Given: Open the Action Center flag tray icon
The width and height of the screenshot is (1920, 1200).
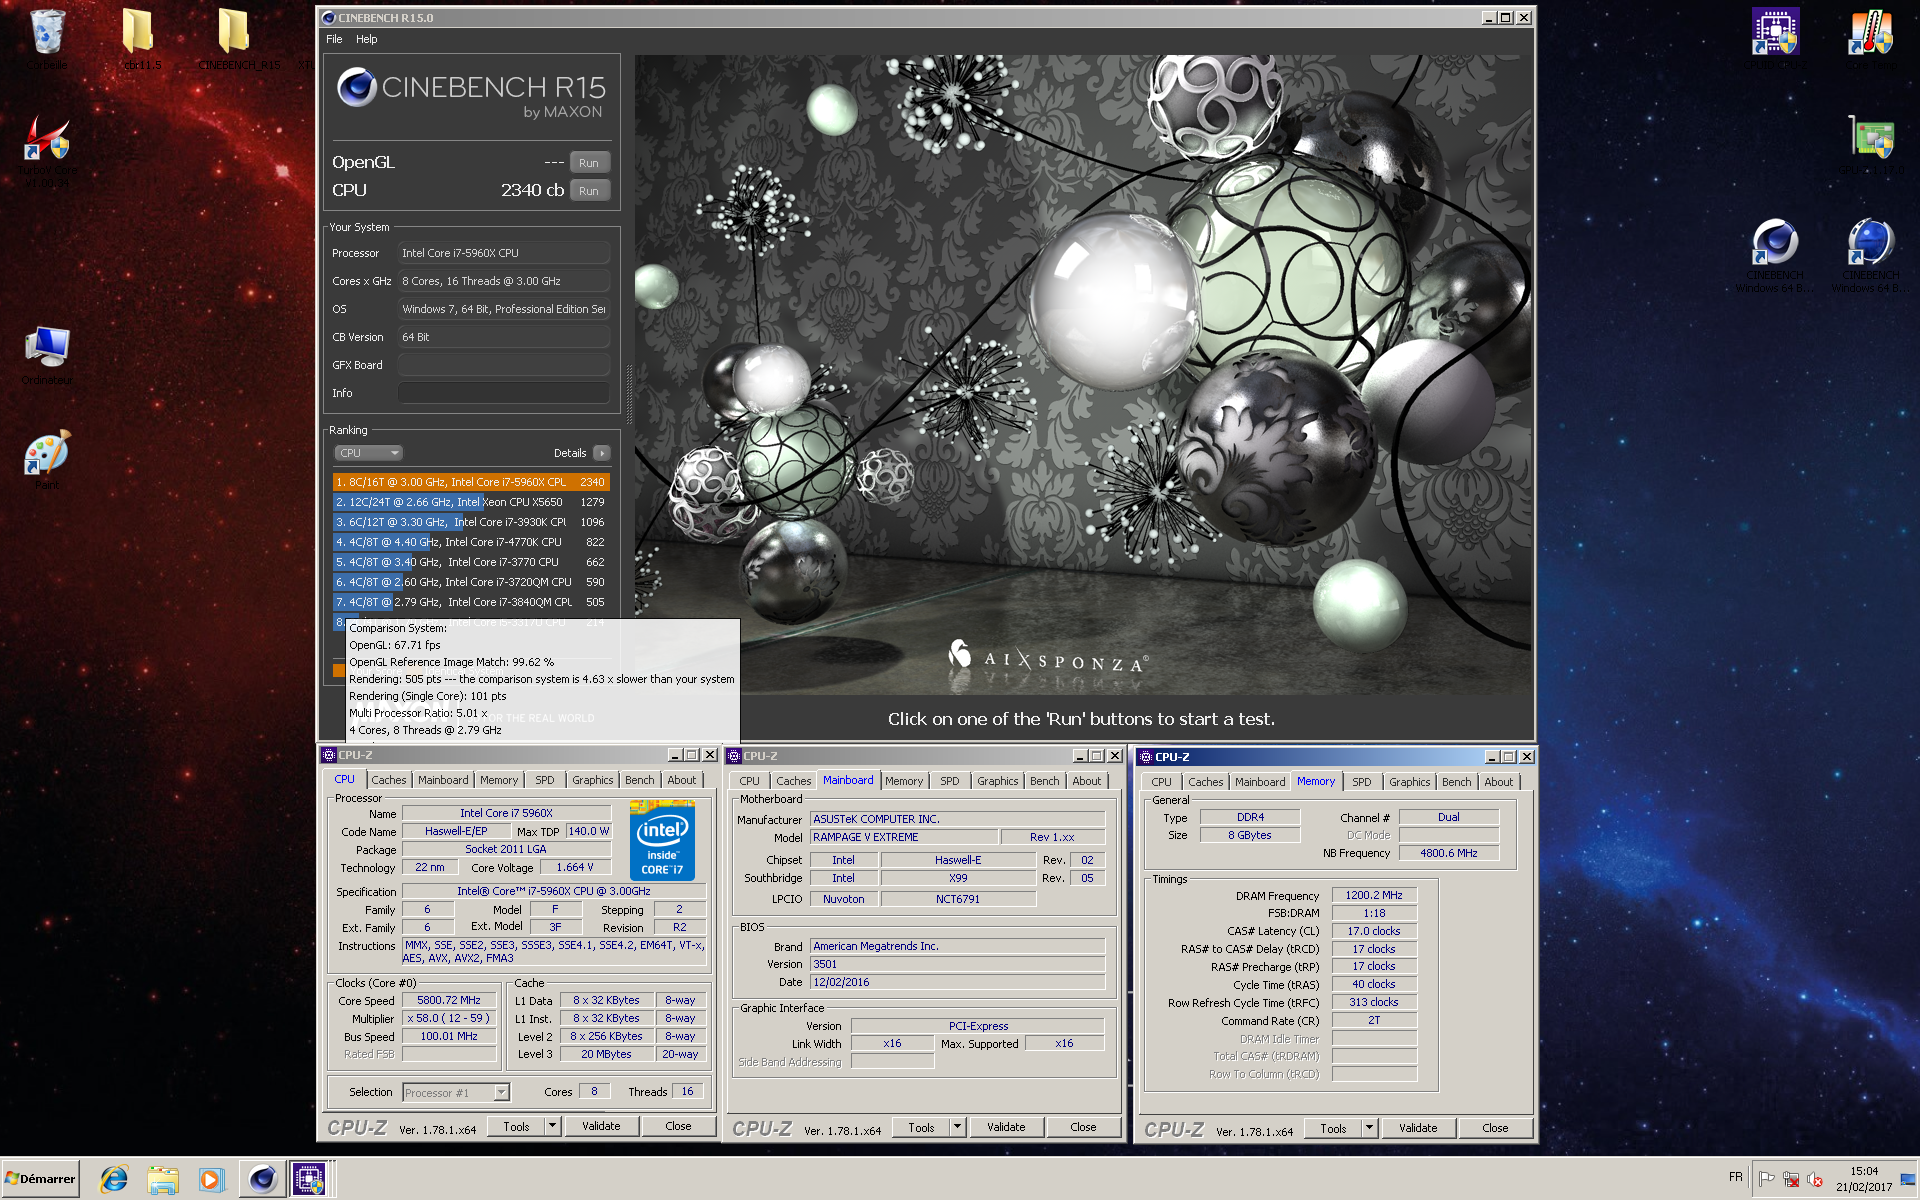Looking at the screenshot, I should coord(1766,1178).
